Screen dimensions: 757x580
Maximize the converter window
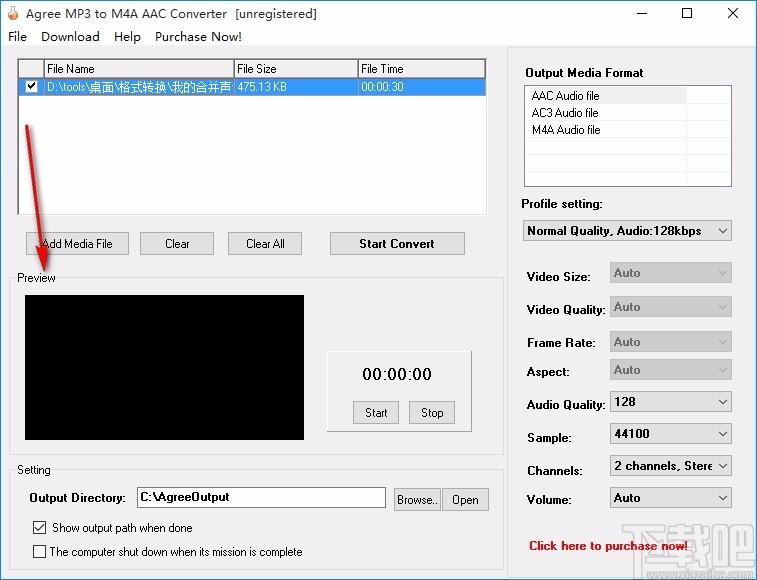tap(687, 14)
